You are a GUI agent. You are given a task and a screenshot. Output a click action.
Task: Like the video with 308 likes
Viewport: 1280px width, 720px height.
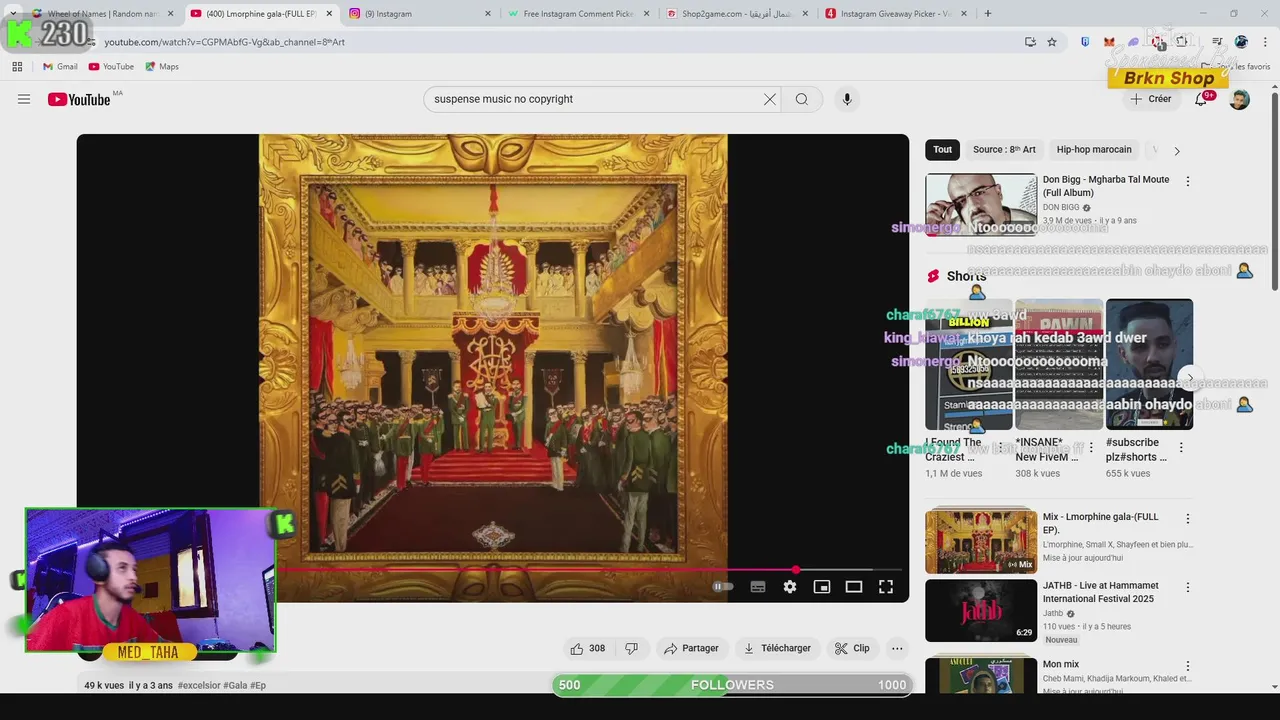(587, 648)
